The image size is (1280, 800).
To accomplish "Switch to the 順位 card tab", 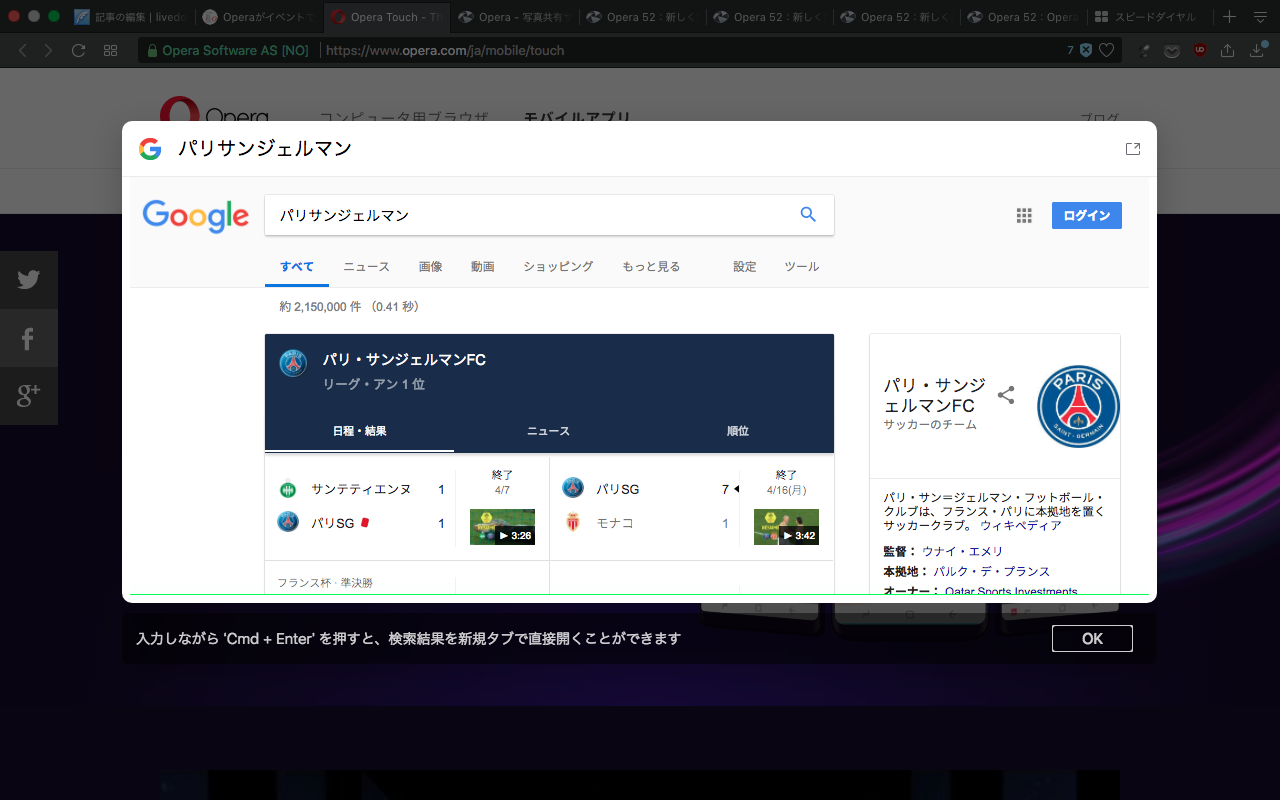I will 738,431.
